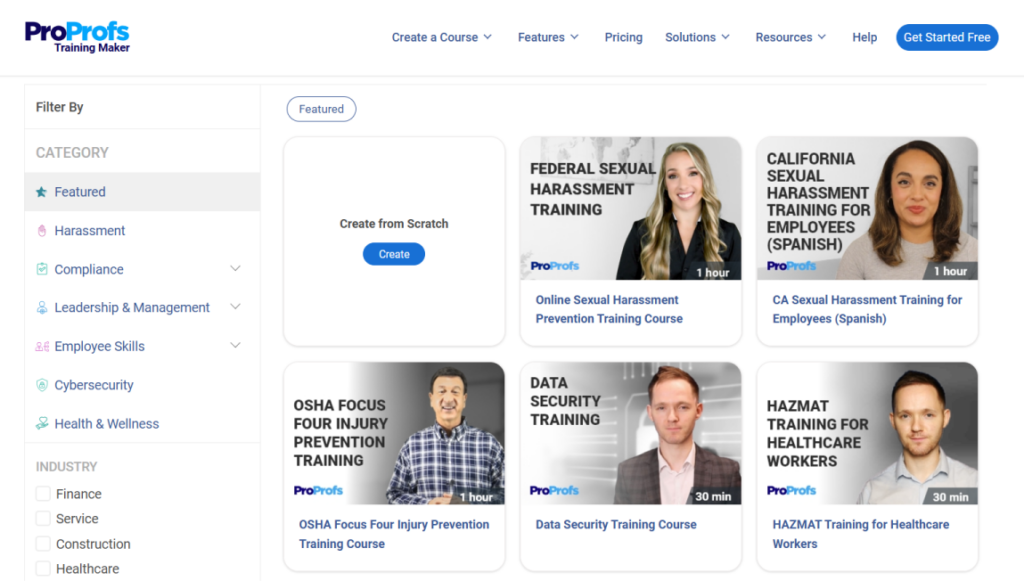Open the Solutions dropdown menu
The height and width of the screenshot is (581, 1024).
pyautogui.click(x=697, y=37)
